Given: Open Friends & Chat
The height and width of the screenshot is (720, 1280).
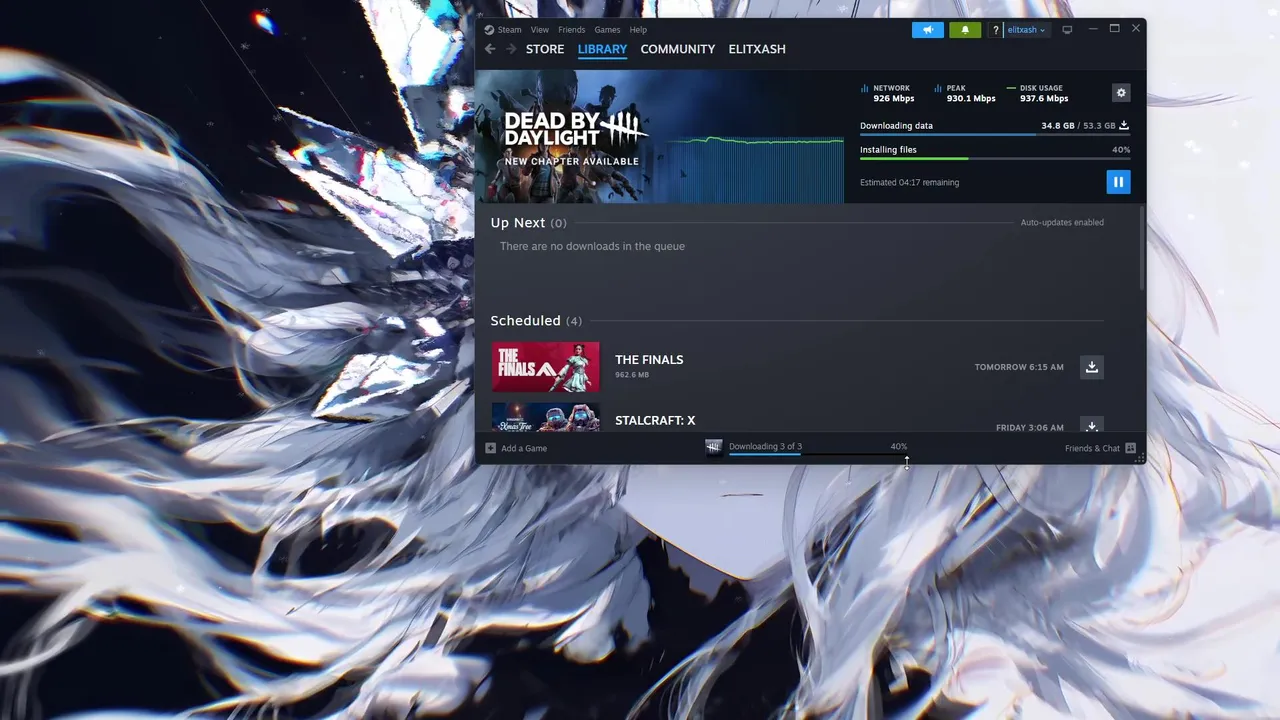Looking at the screenshot, I should pos(1100,448).
